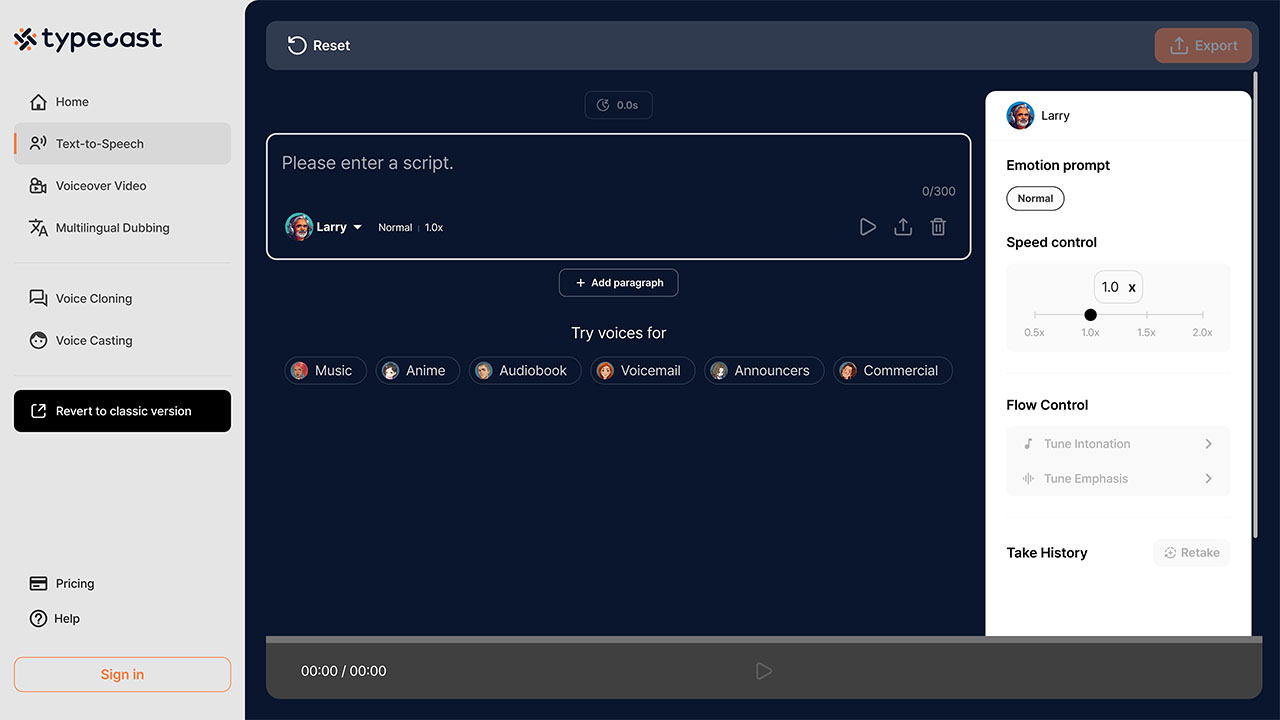Image resolution: width=1280 pixels, height=720 pixels.
Task: Set speed slider to 1.5x mark
Action: [x=1146, y=315]
